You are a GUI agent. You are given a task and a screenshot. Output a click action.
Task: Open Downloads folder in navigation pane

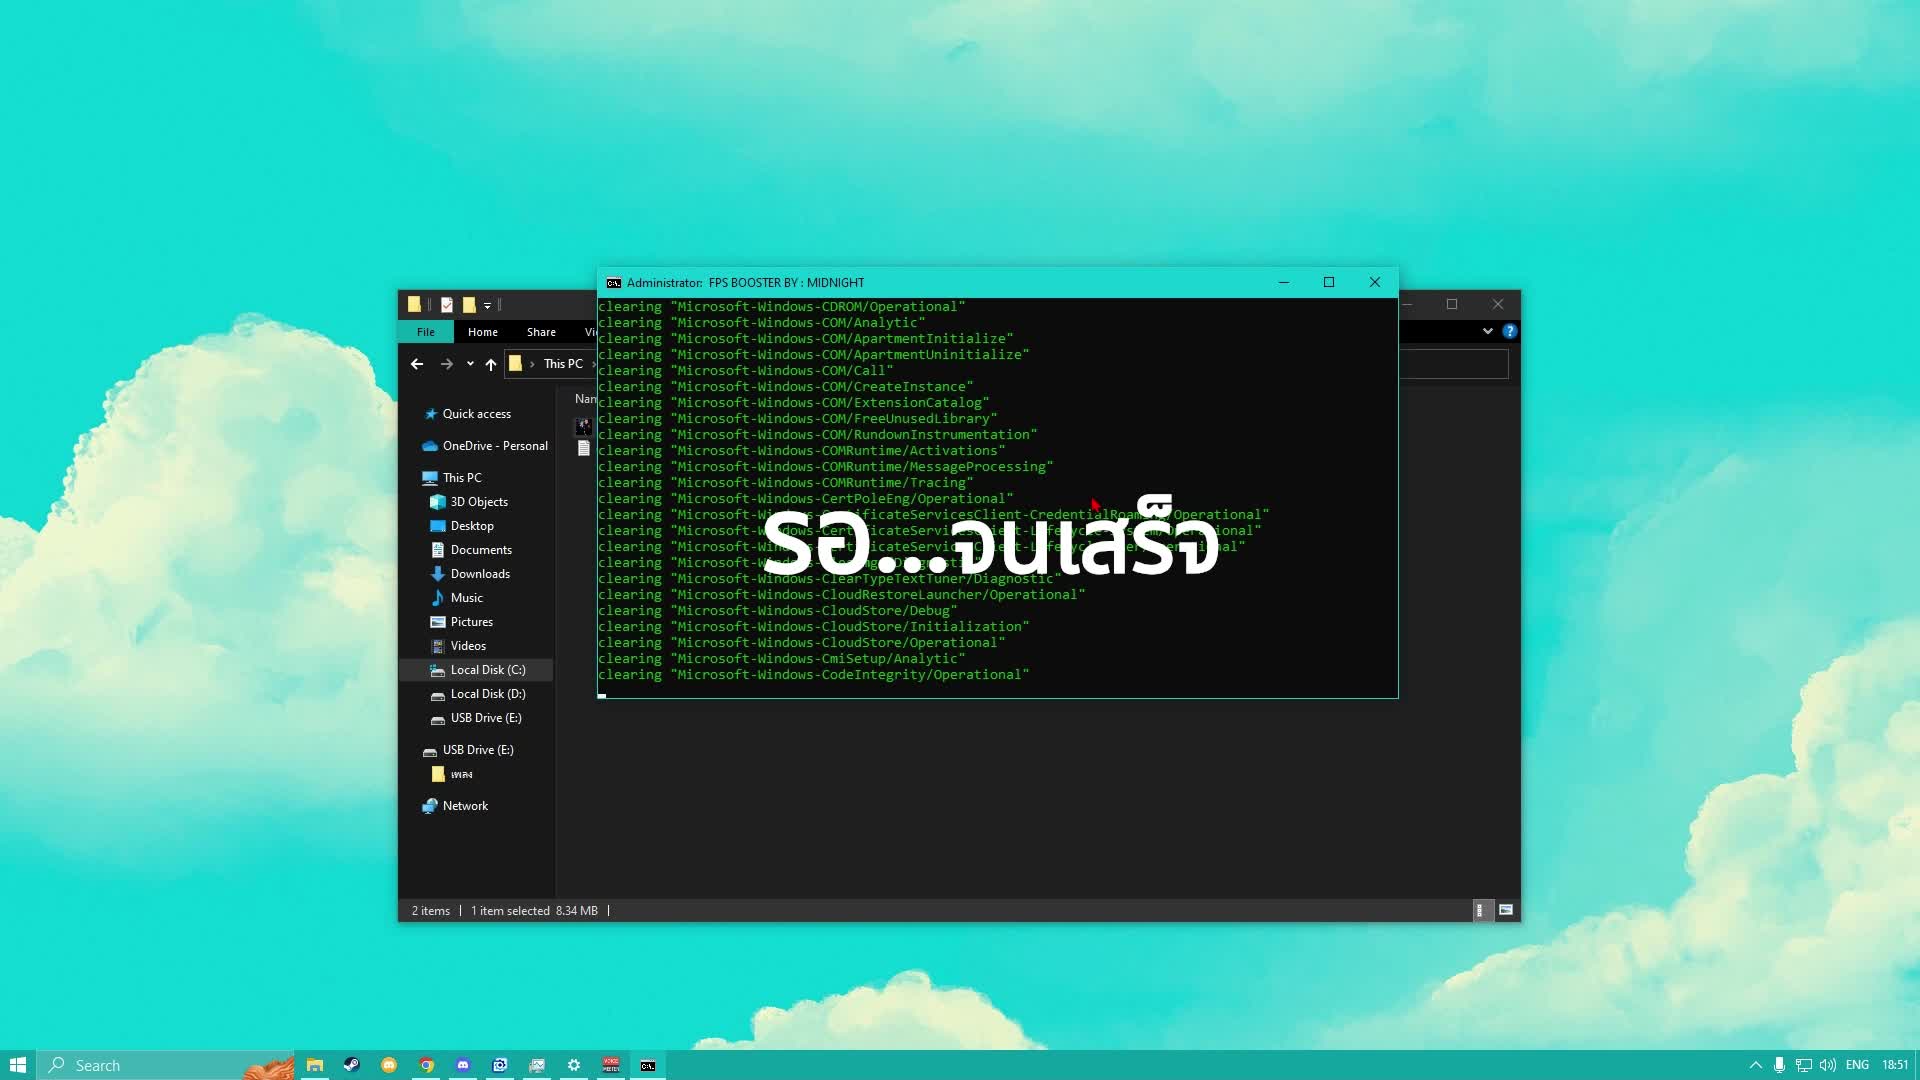click(480, 574)
